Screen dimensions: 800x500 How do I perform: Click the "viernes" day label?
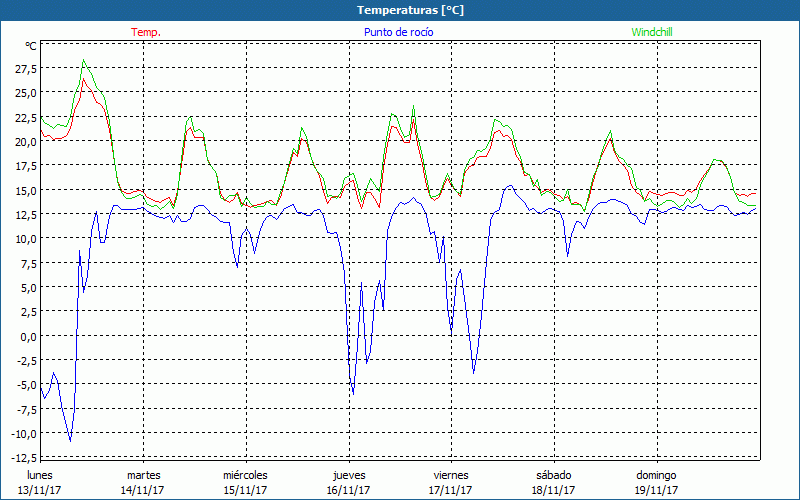click(451, 475)
